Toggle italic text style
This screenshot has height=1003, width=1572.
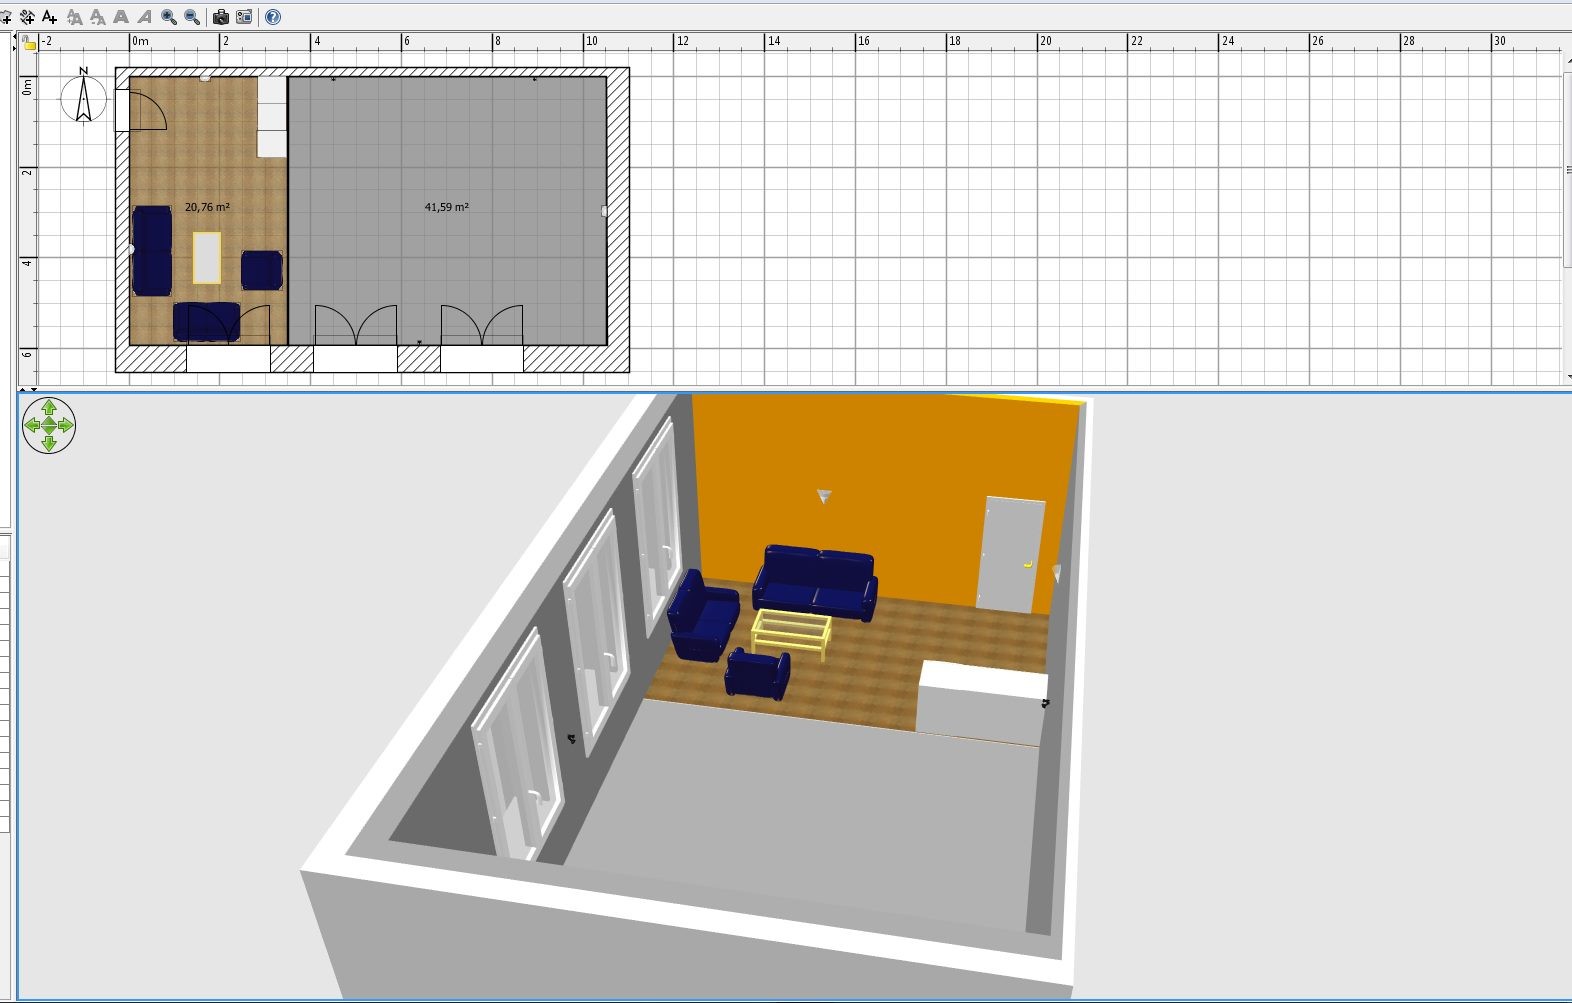coord(145,17)
